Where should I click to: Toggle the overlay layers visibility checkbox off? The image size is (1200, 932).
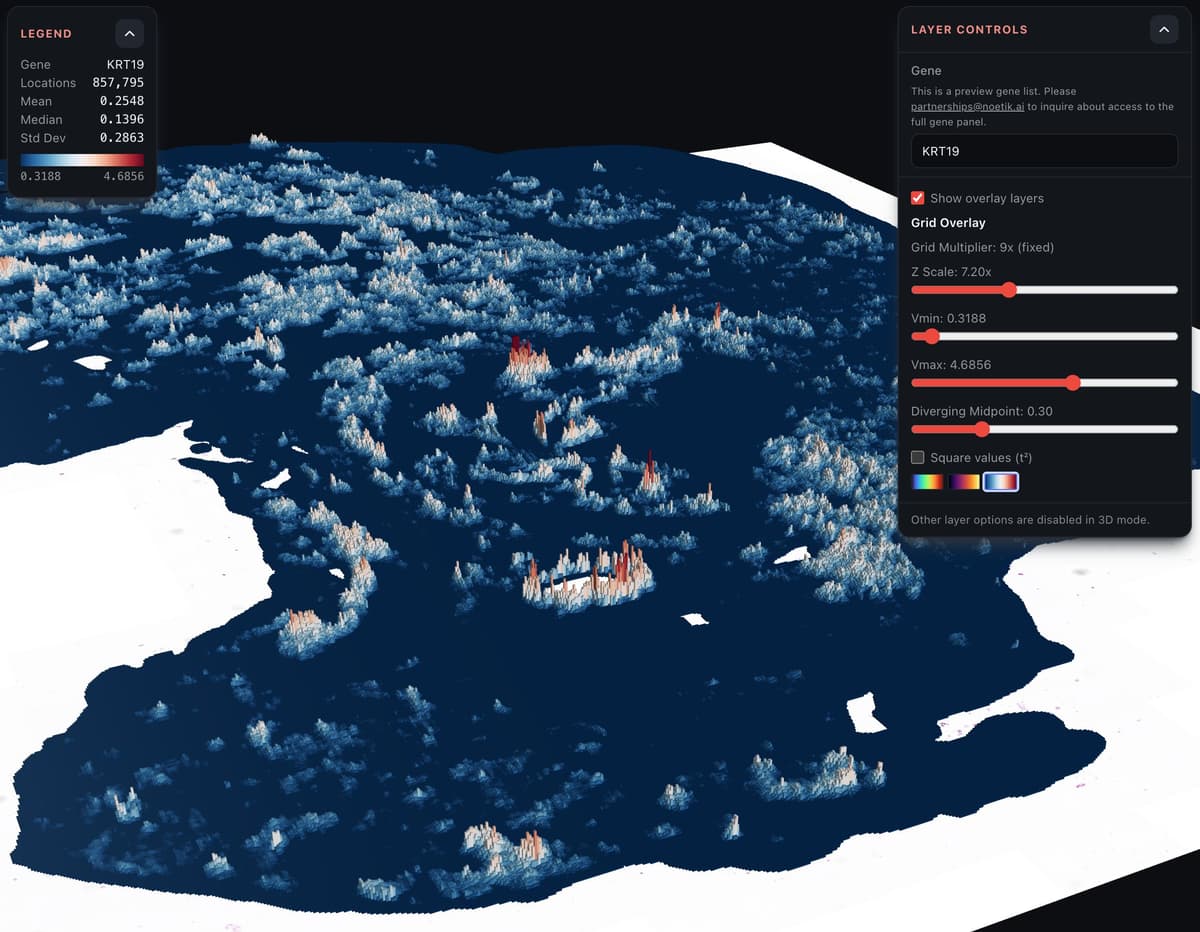917,198
